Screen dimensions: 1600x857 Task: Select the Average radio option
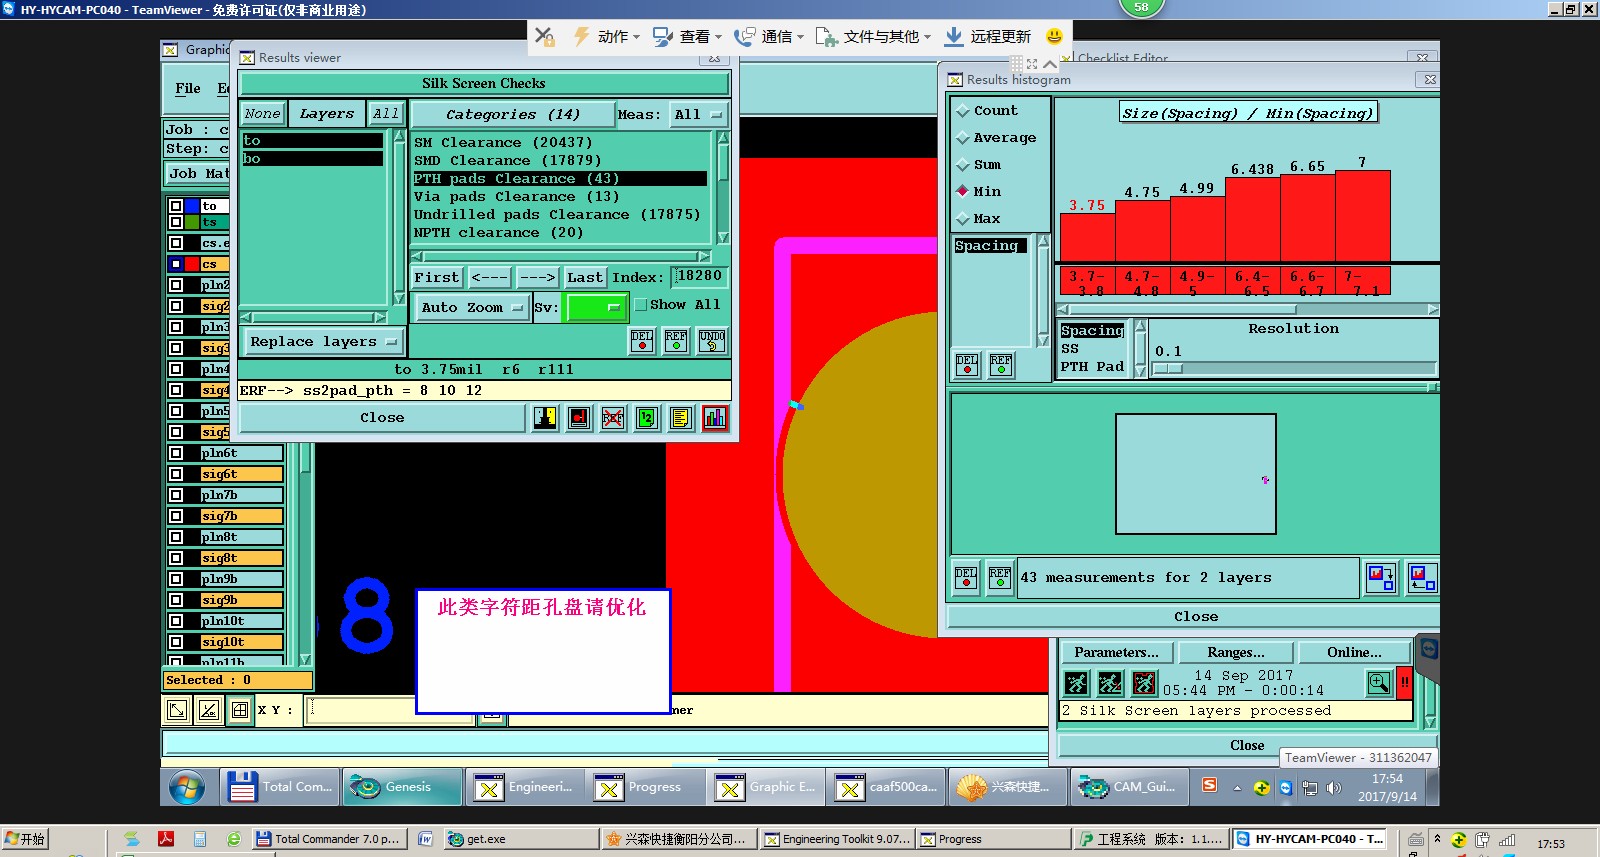(x=996, y=138)
